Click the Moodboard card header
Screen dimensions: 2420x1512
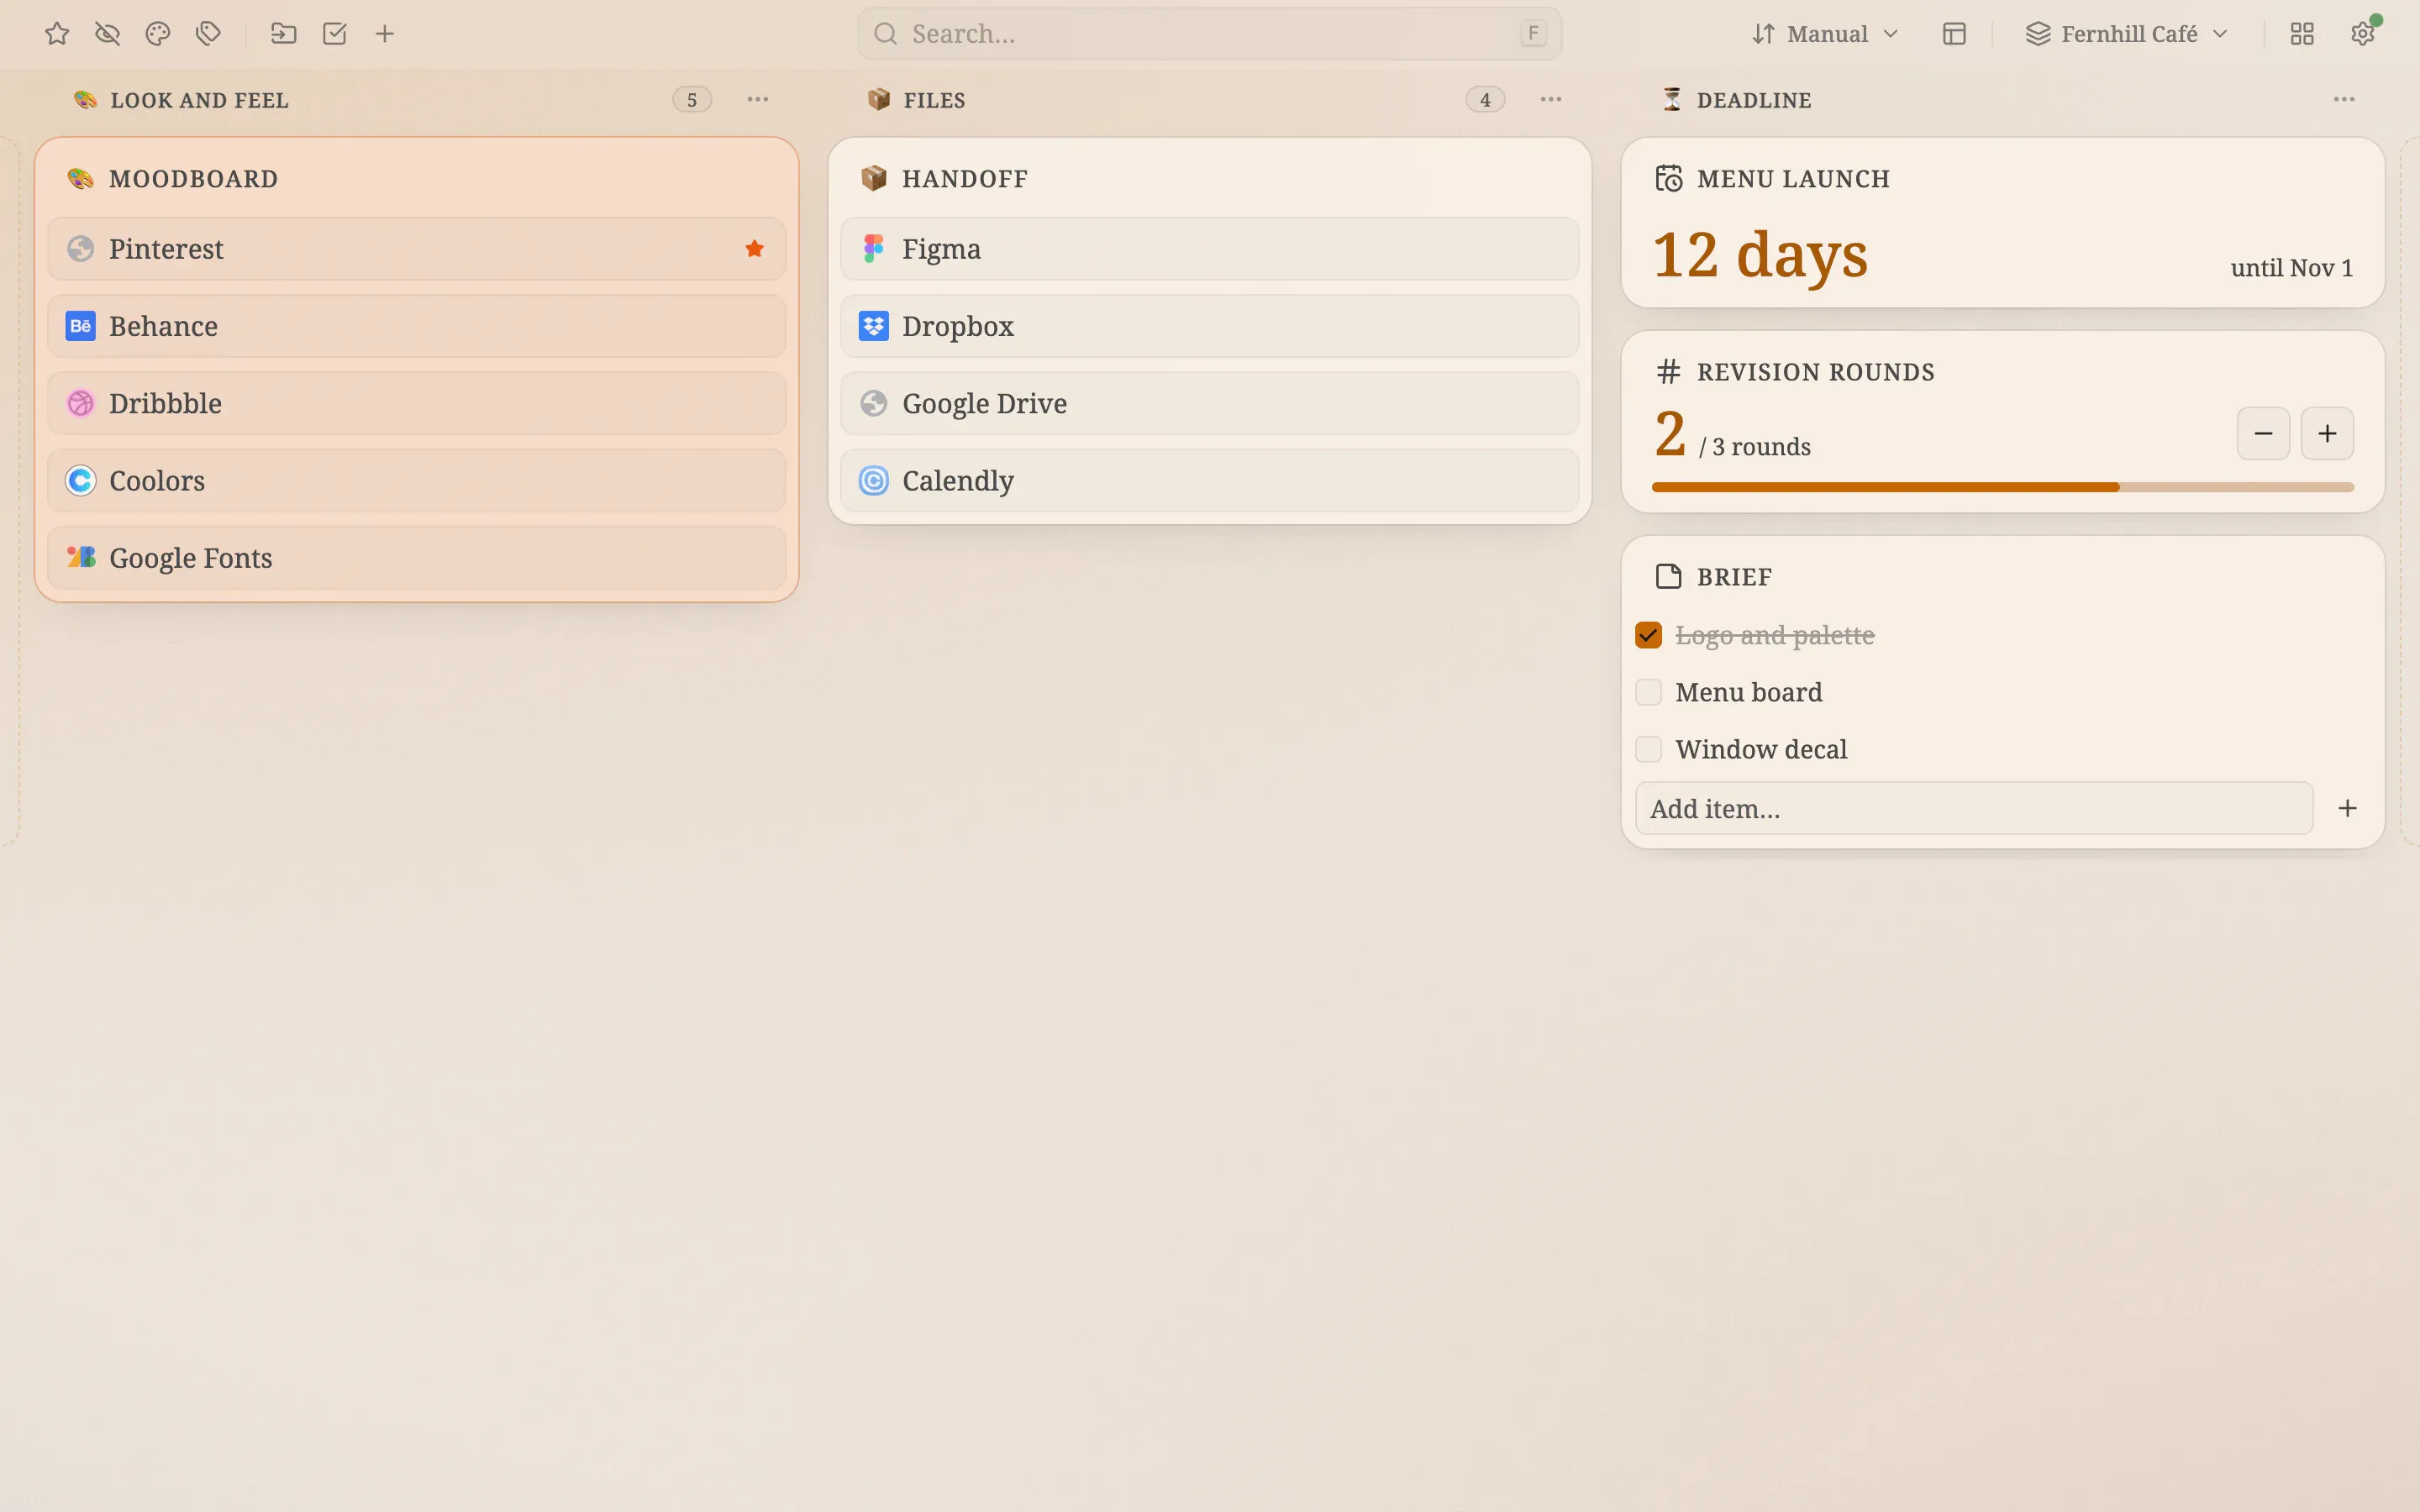416,178
